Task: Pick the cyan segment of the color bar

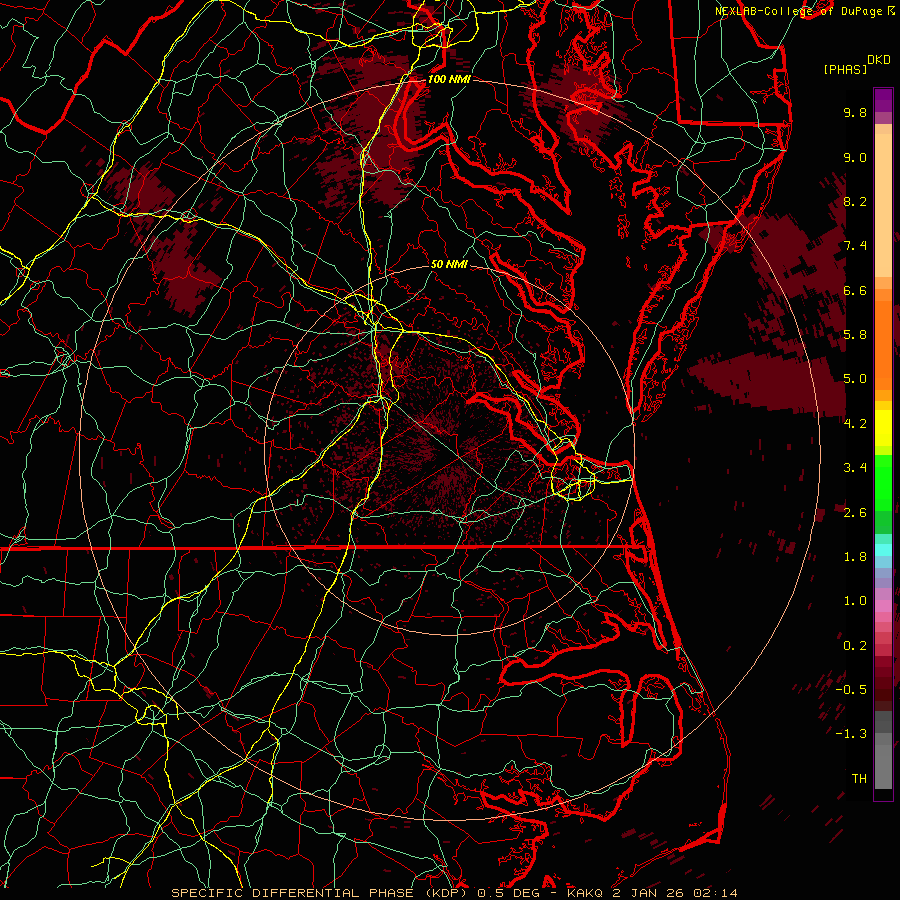Action: coord(883,550)
